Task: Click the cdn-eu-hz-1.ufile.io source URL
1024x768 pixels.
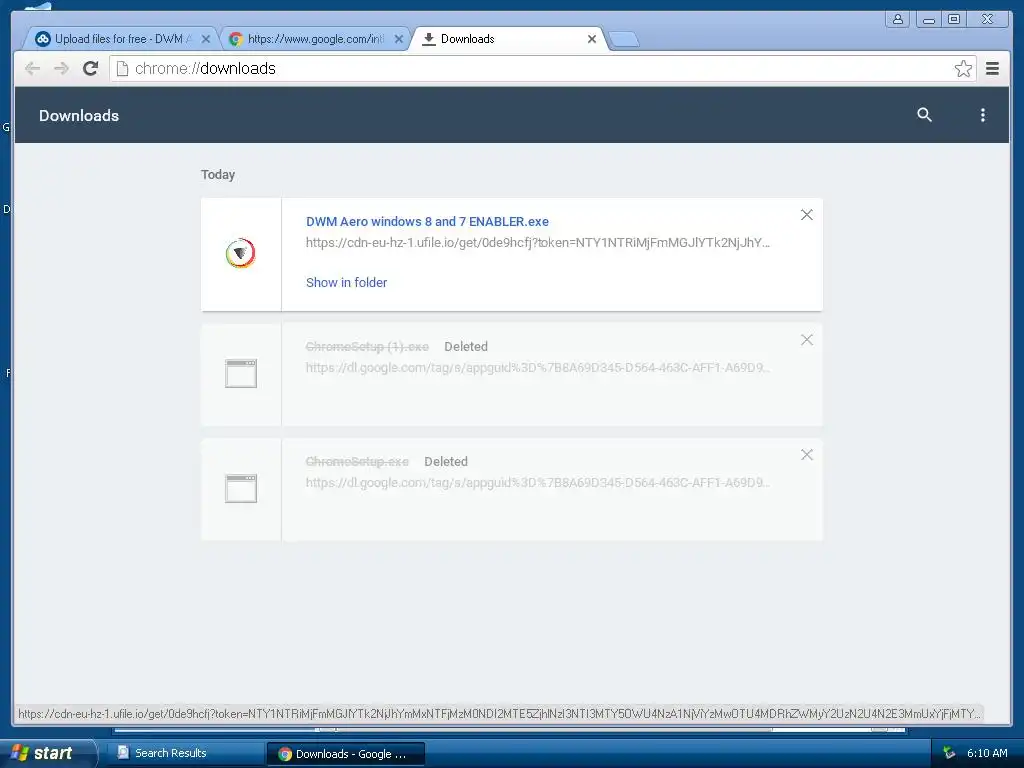Action: (x=537, y=242)
